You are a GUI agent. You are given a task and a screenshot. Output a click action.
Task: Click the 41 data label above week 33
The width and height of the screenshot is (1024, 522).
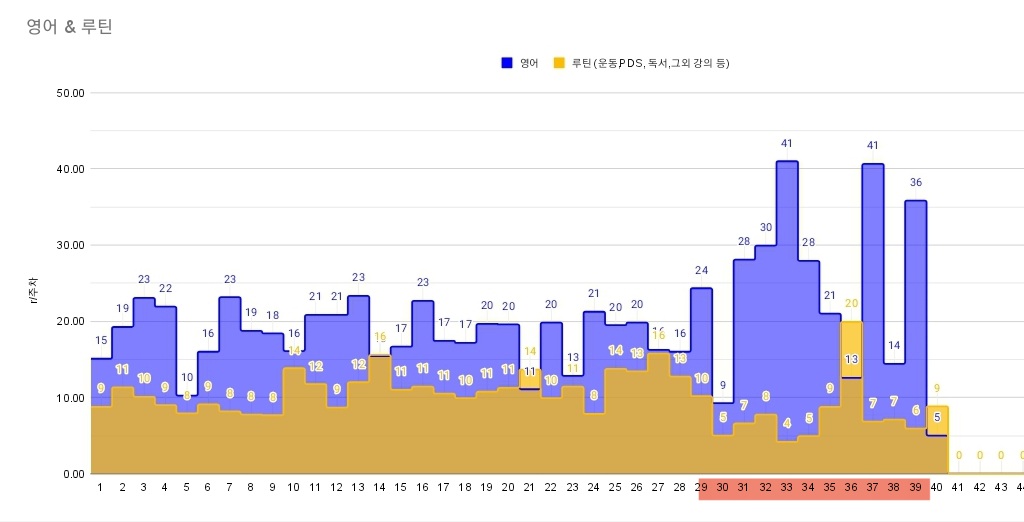point(786,144)
